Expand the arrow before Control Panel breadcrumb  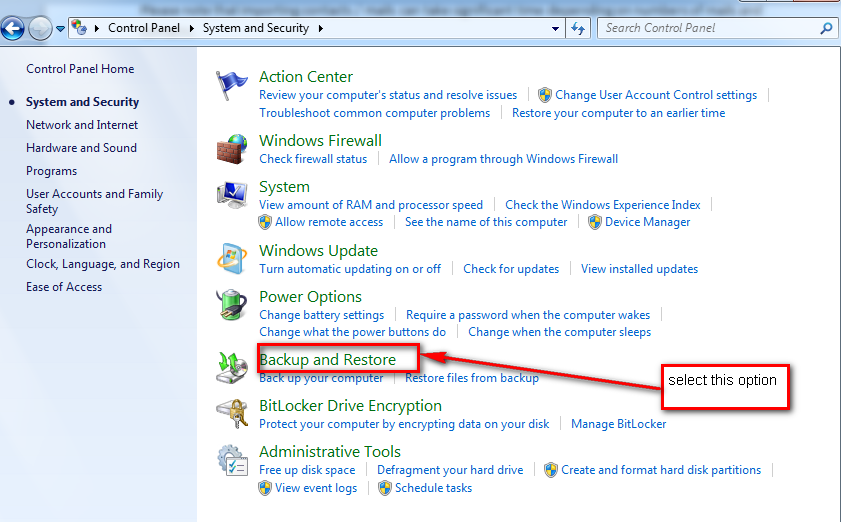[x=97, y=28]
